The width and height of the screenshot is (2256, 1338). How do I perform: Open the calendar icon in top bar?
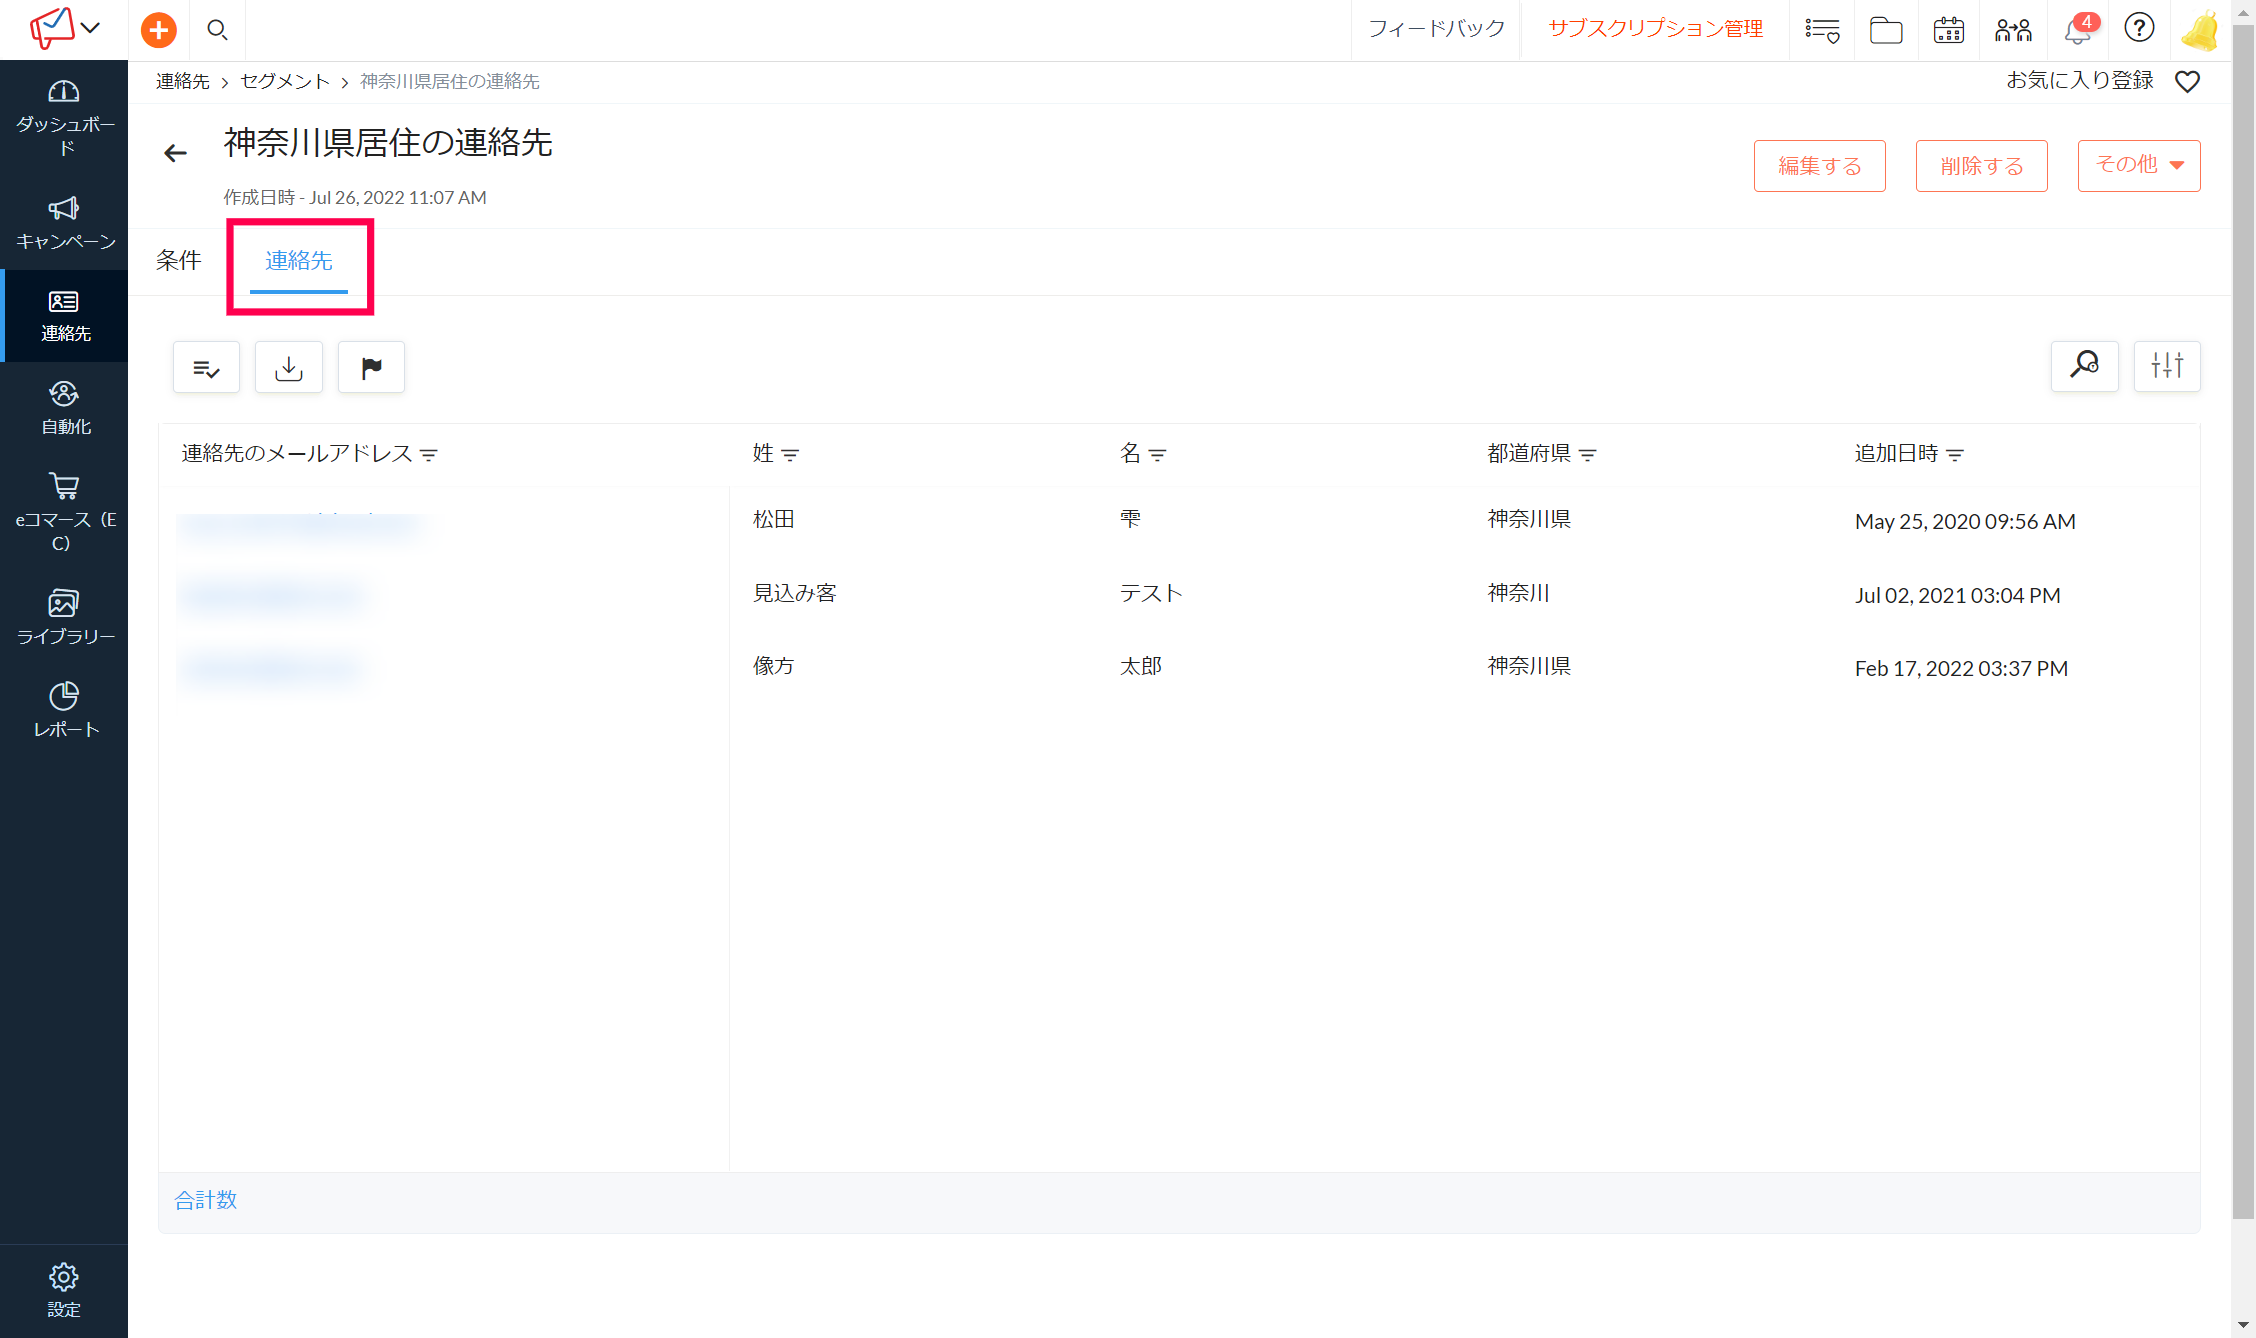pyautogui.click(x=1948, y=30)
